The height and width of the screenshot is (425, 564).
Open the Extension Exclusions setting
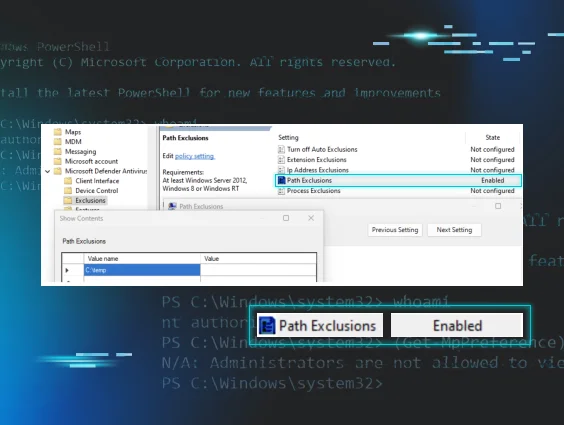[317, 160]
